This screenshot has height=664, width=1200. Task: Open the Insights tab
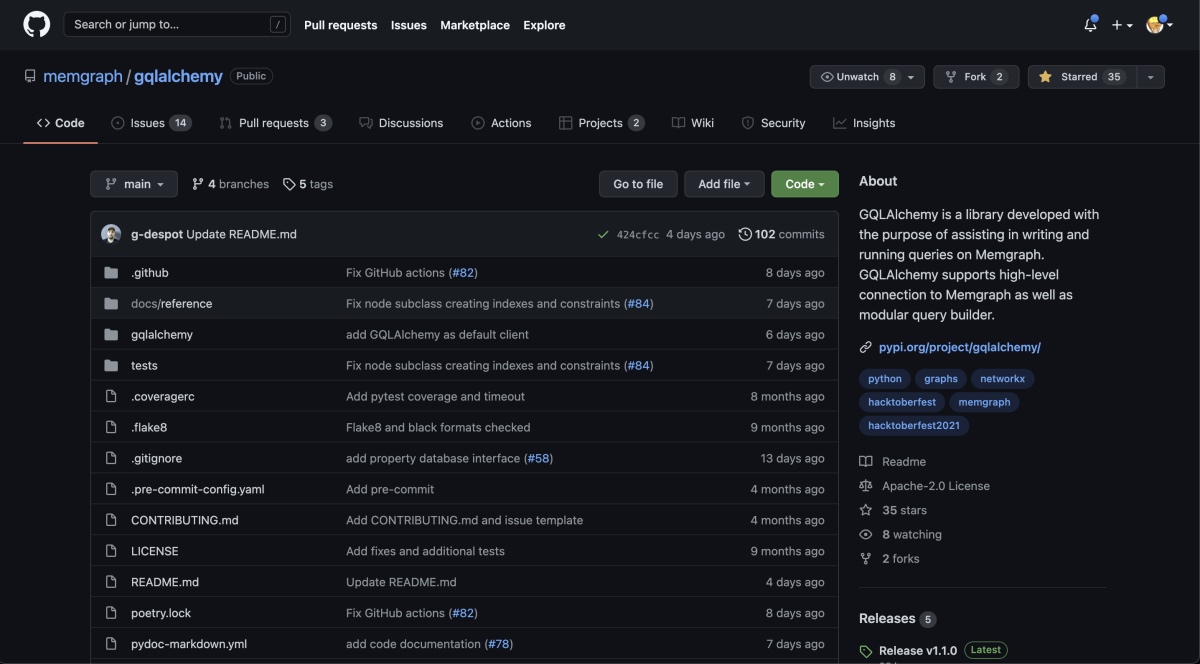coord(864,123)
